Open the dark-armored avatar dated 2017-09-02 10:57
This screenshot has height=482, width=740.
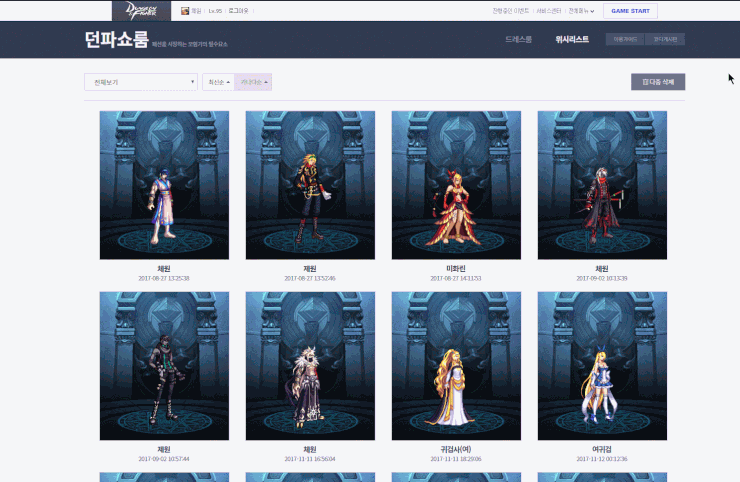tap(164, 366)
